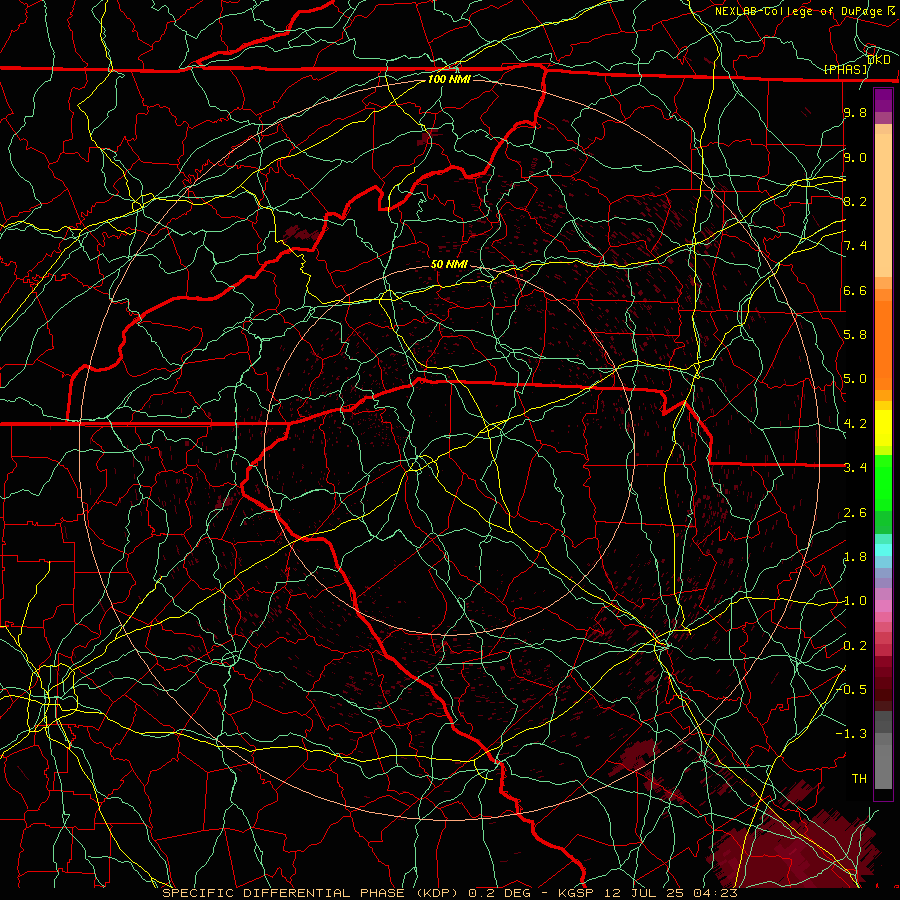Click the "KGSP" radar station identifier

[x=576, y=893]
